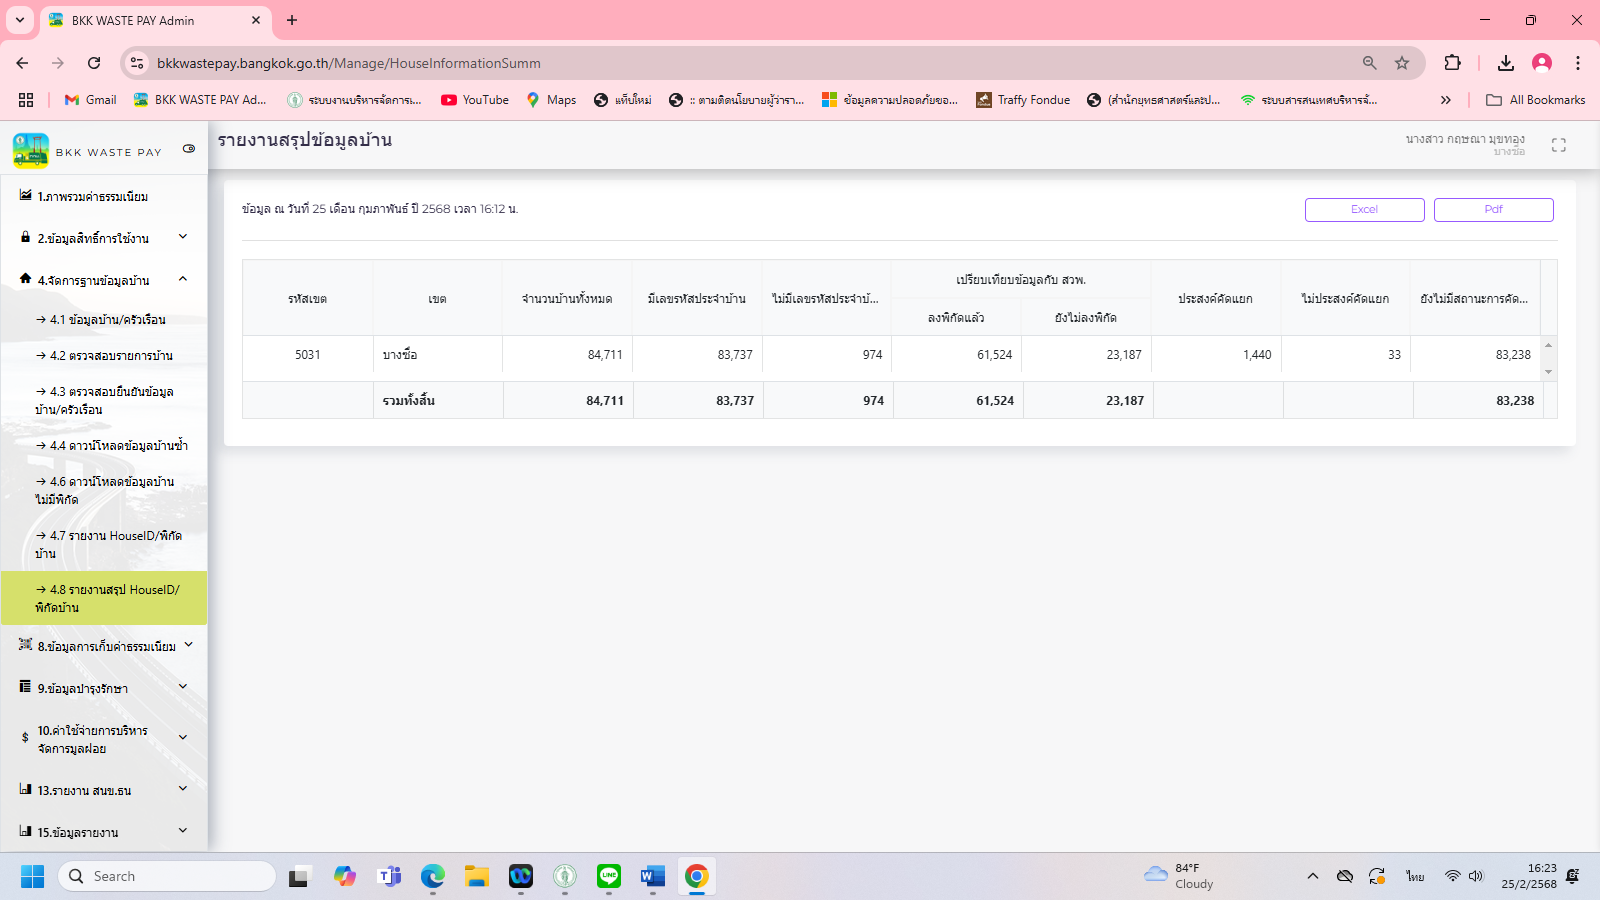Toggle the sidebar pin icon beside logo
This screenshot has width=1600, height=900.
pos(189,149)
